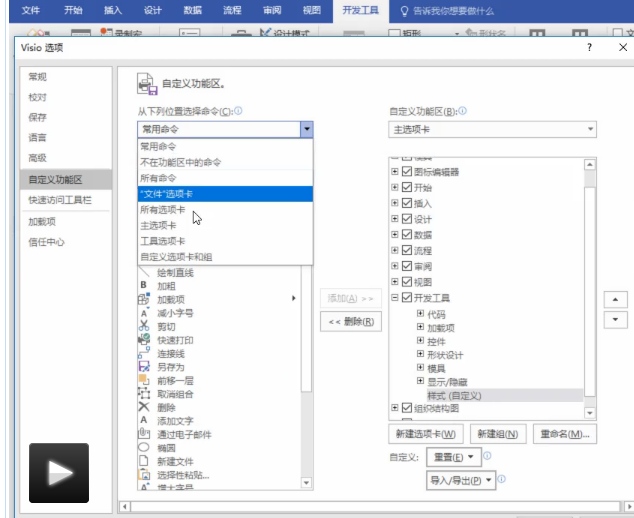Click the help question mark icon
The width and height of the screenshot is (634, 518).
(x=590, y=47)
